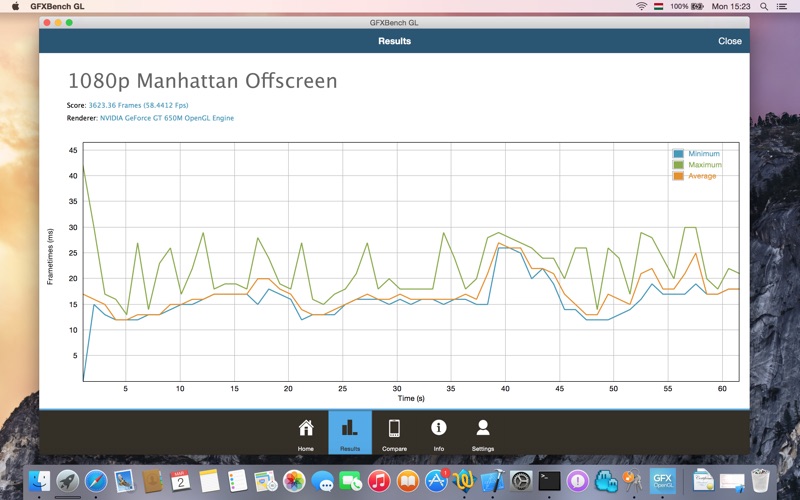Open Mail from the Dock
Viewport: 800px width, 500px height.
point(124,481)
